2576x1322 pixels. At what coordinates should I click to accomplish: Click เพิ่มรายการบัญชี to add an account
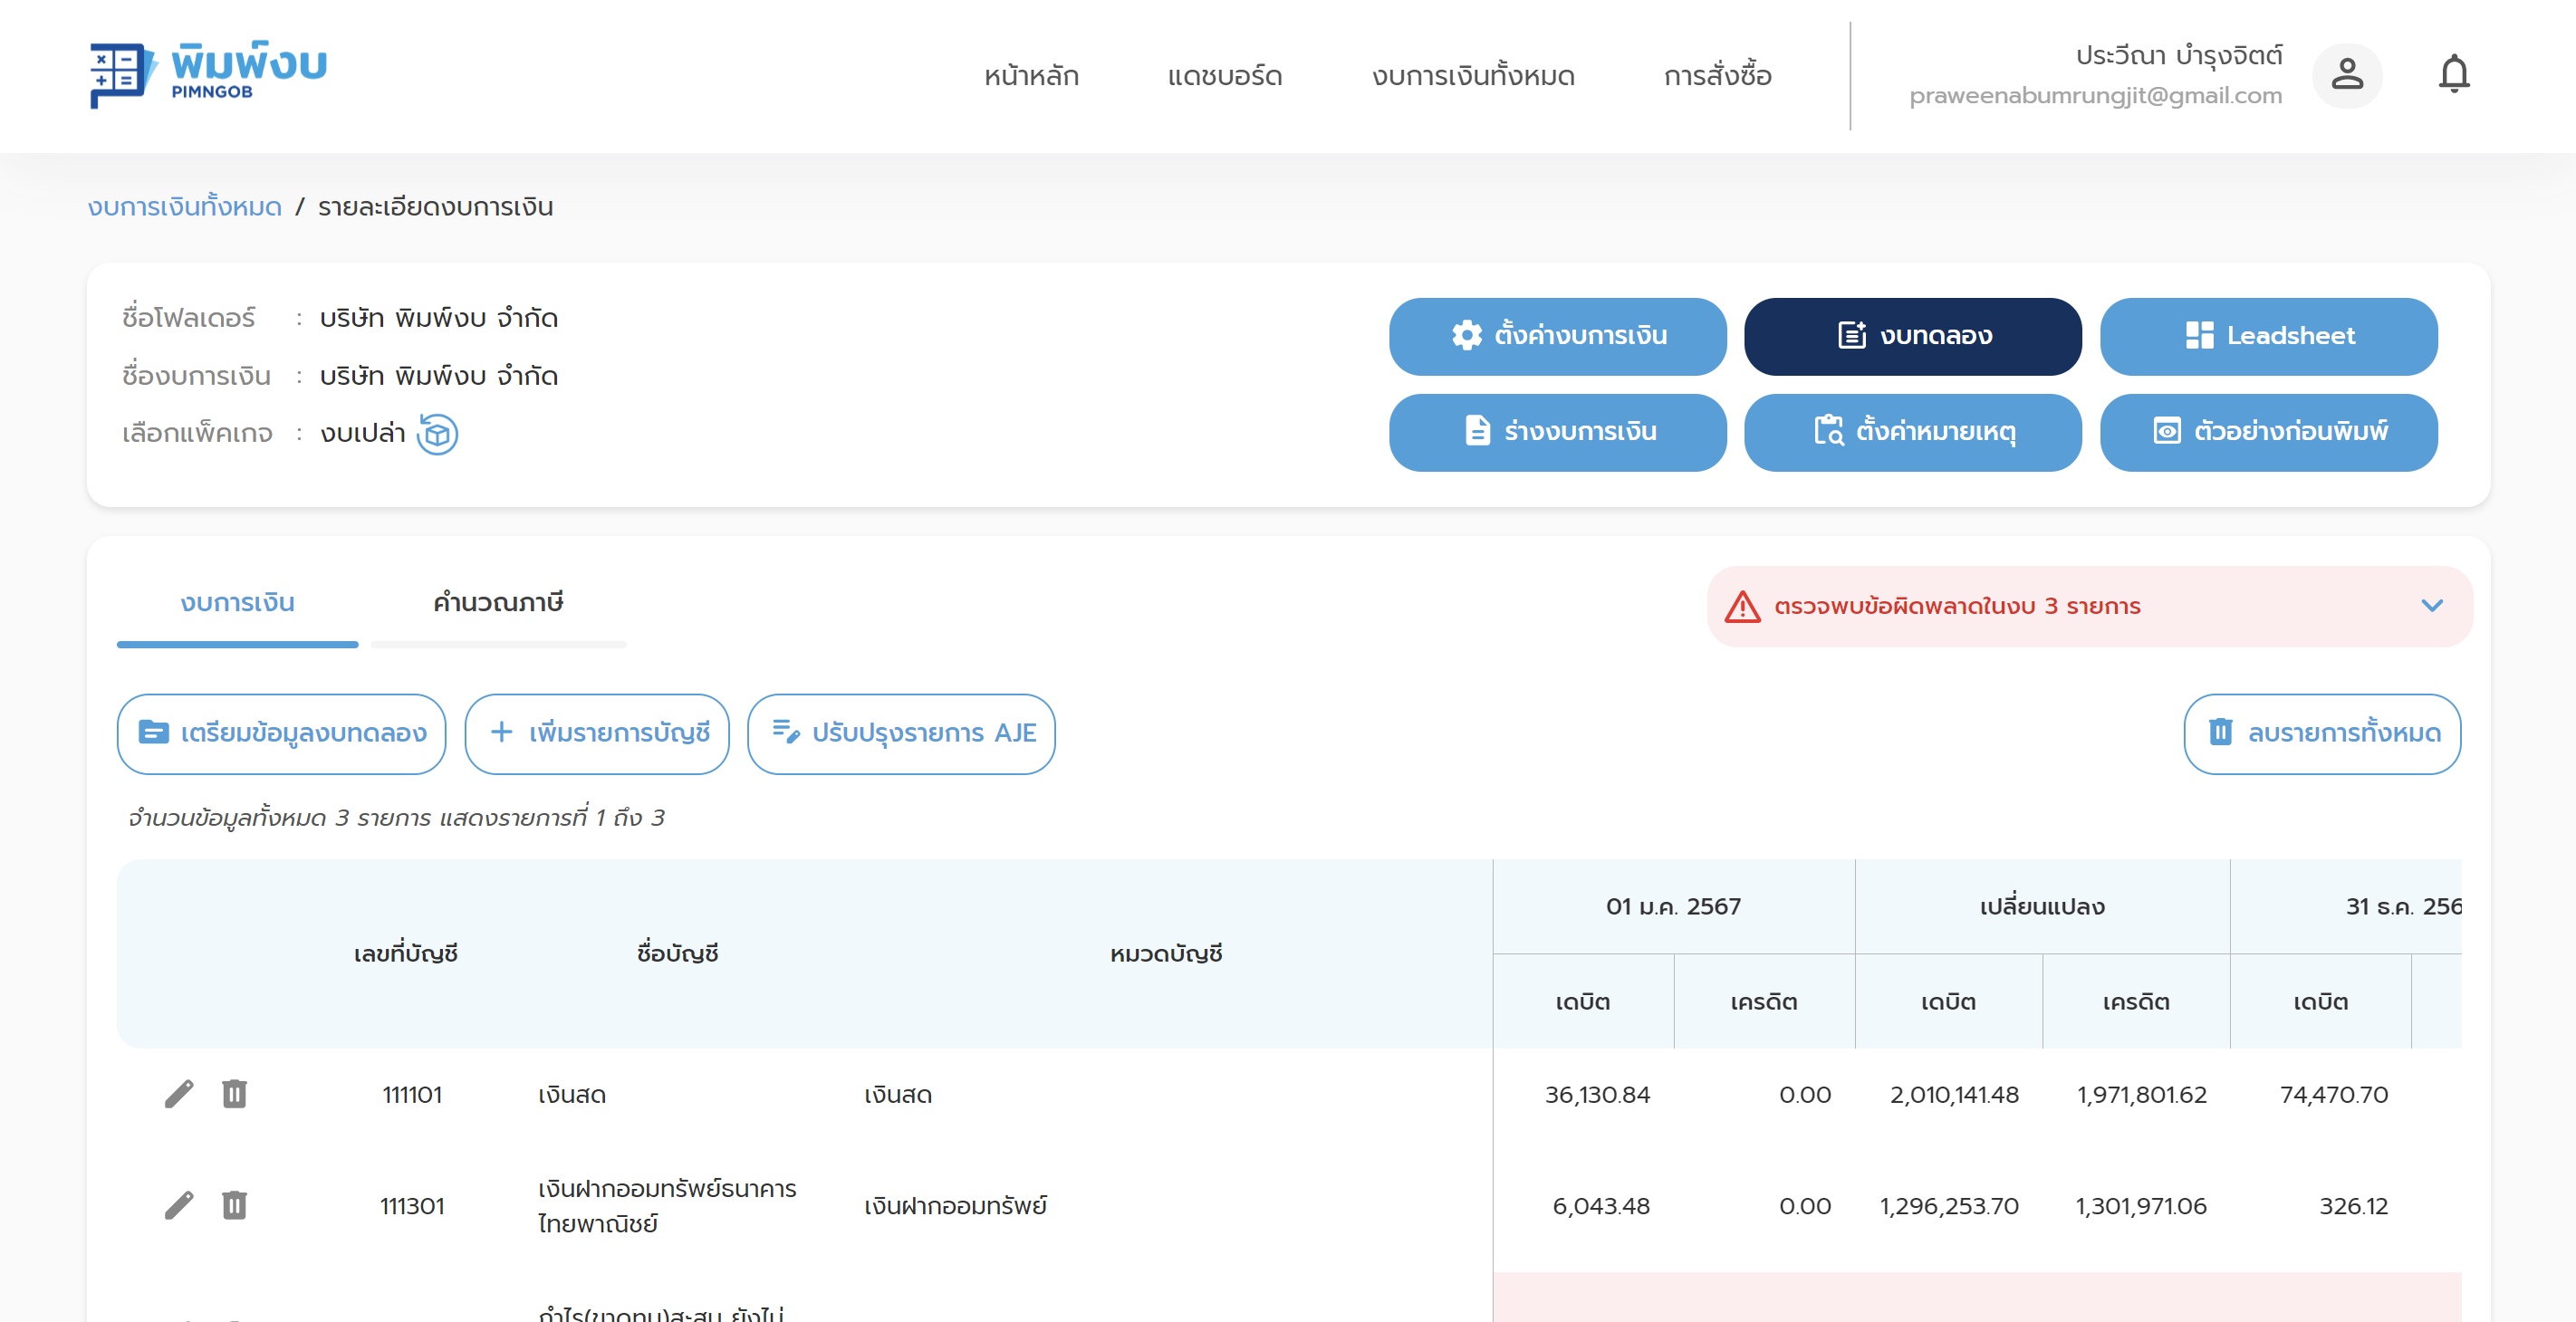[597, 733]
